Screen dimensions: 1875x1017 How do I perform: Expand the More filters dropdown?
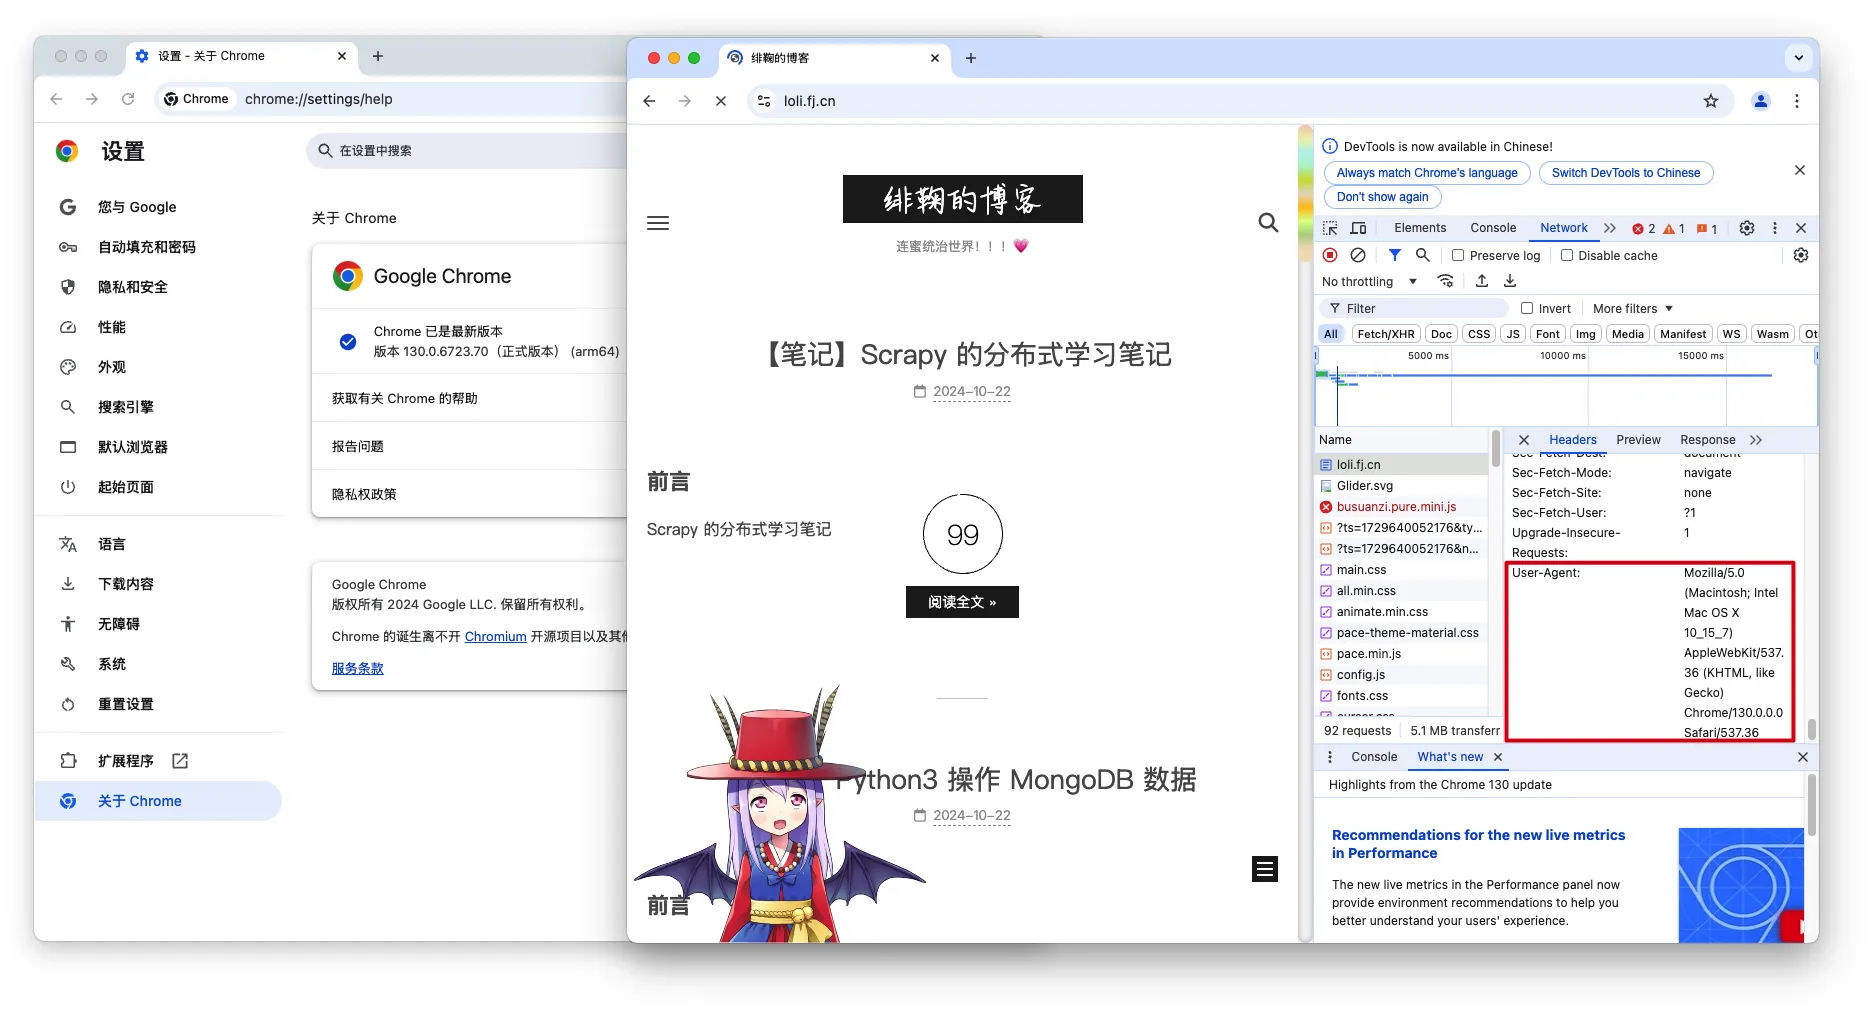pos(1632,308)
